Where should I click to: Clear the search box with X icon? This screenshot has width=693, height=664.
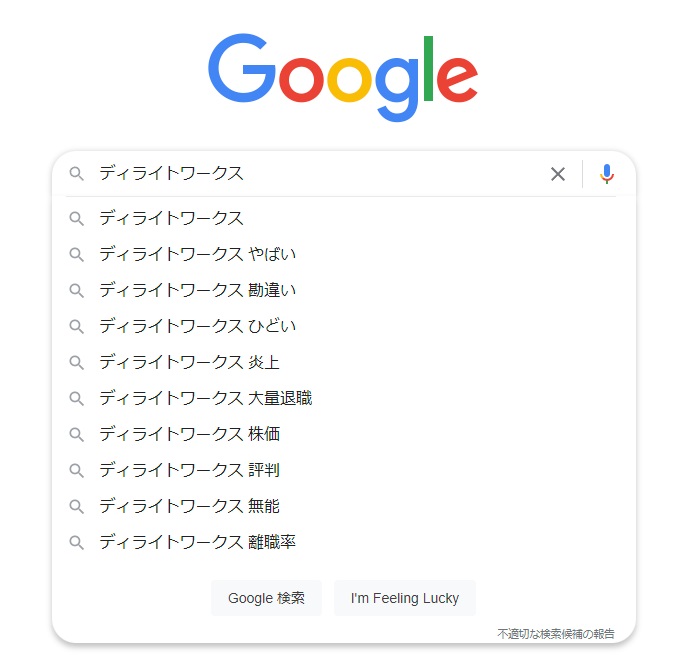[x=558, y=174]
